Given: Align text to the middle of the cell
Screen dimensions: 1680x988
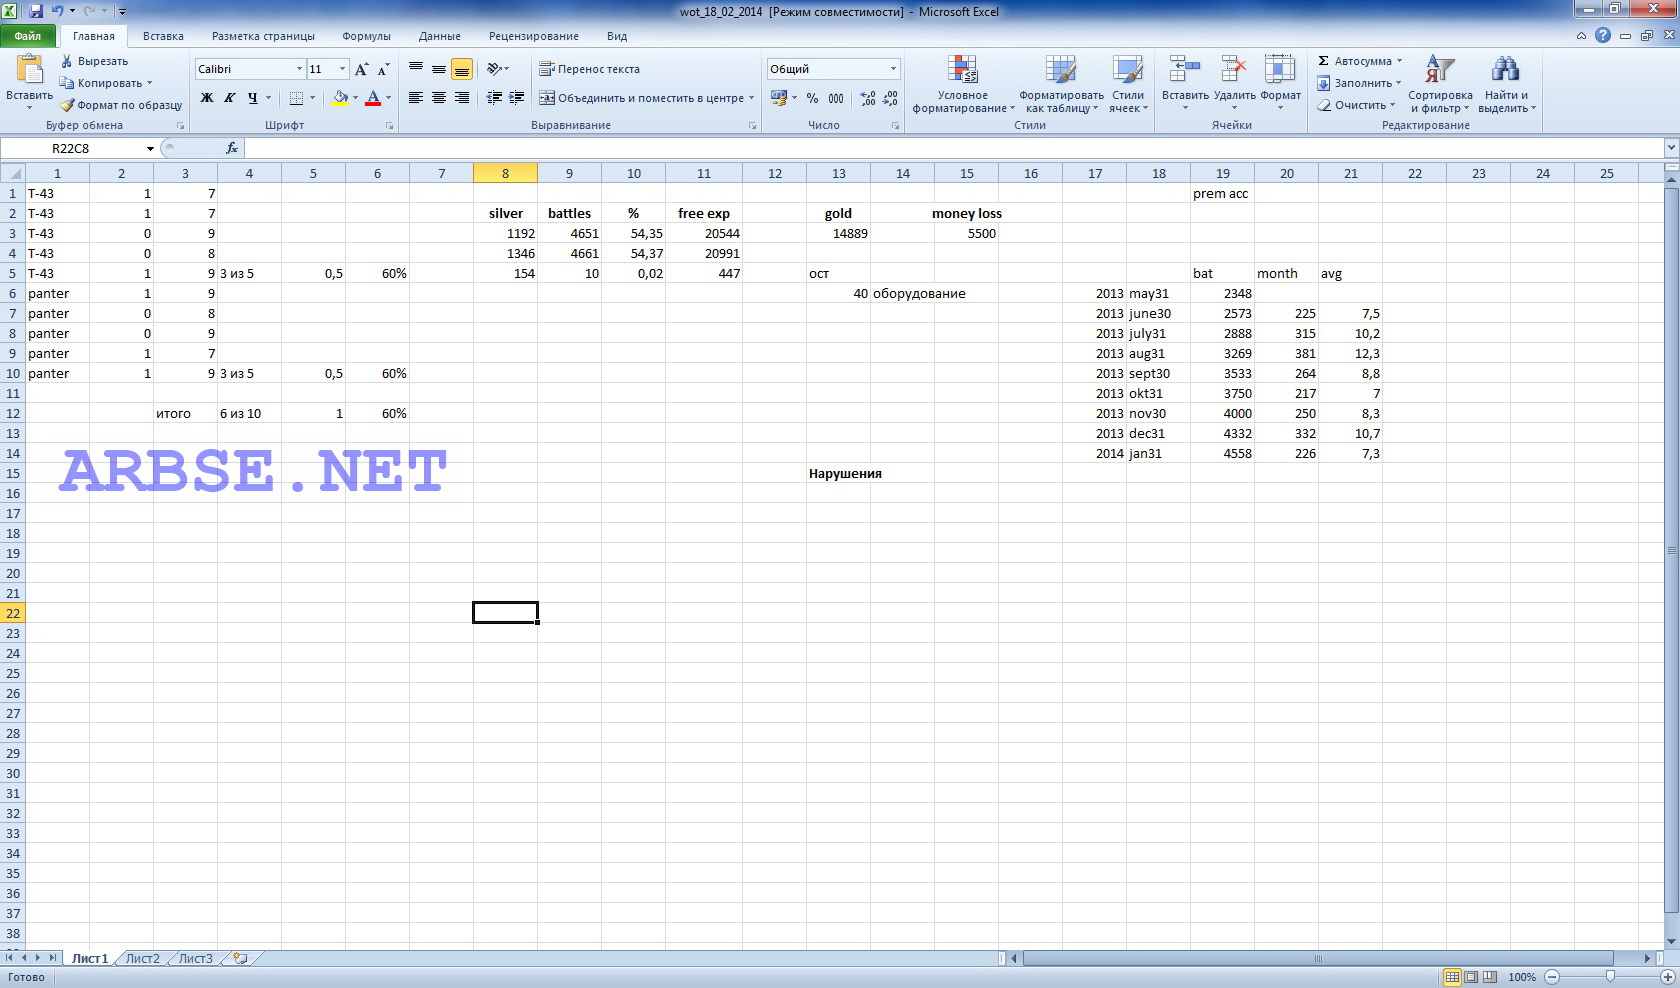Looking at the screenshot, I should (x=439, y=69).
